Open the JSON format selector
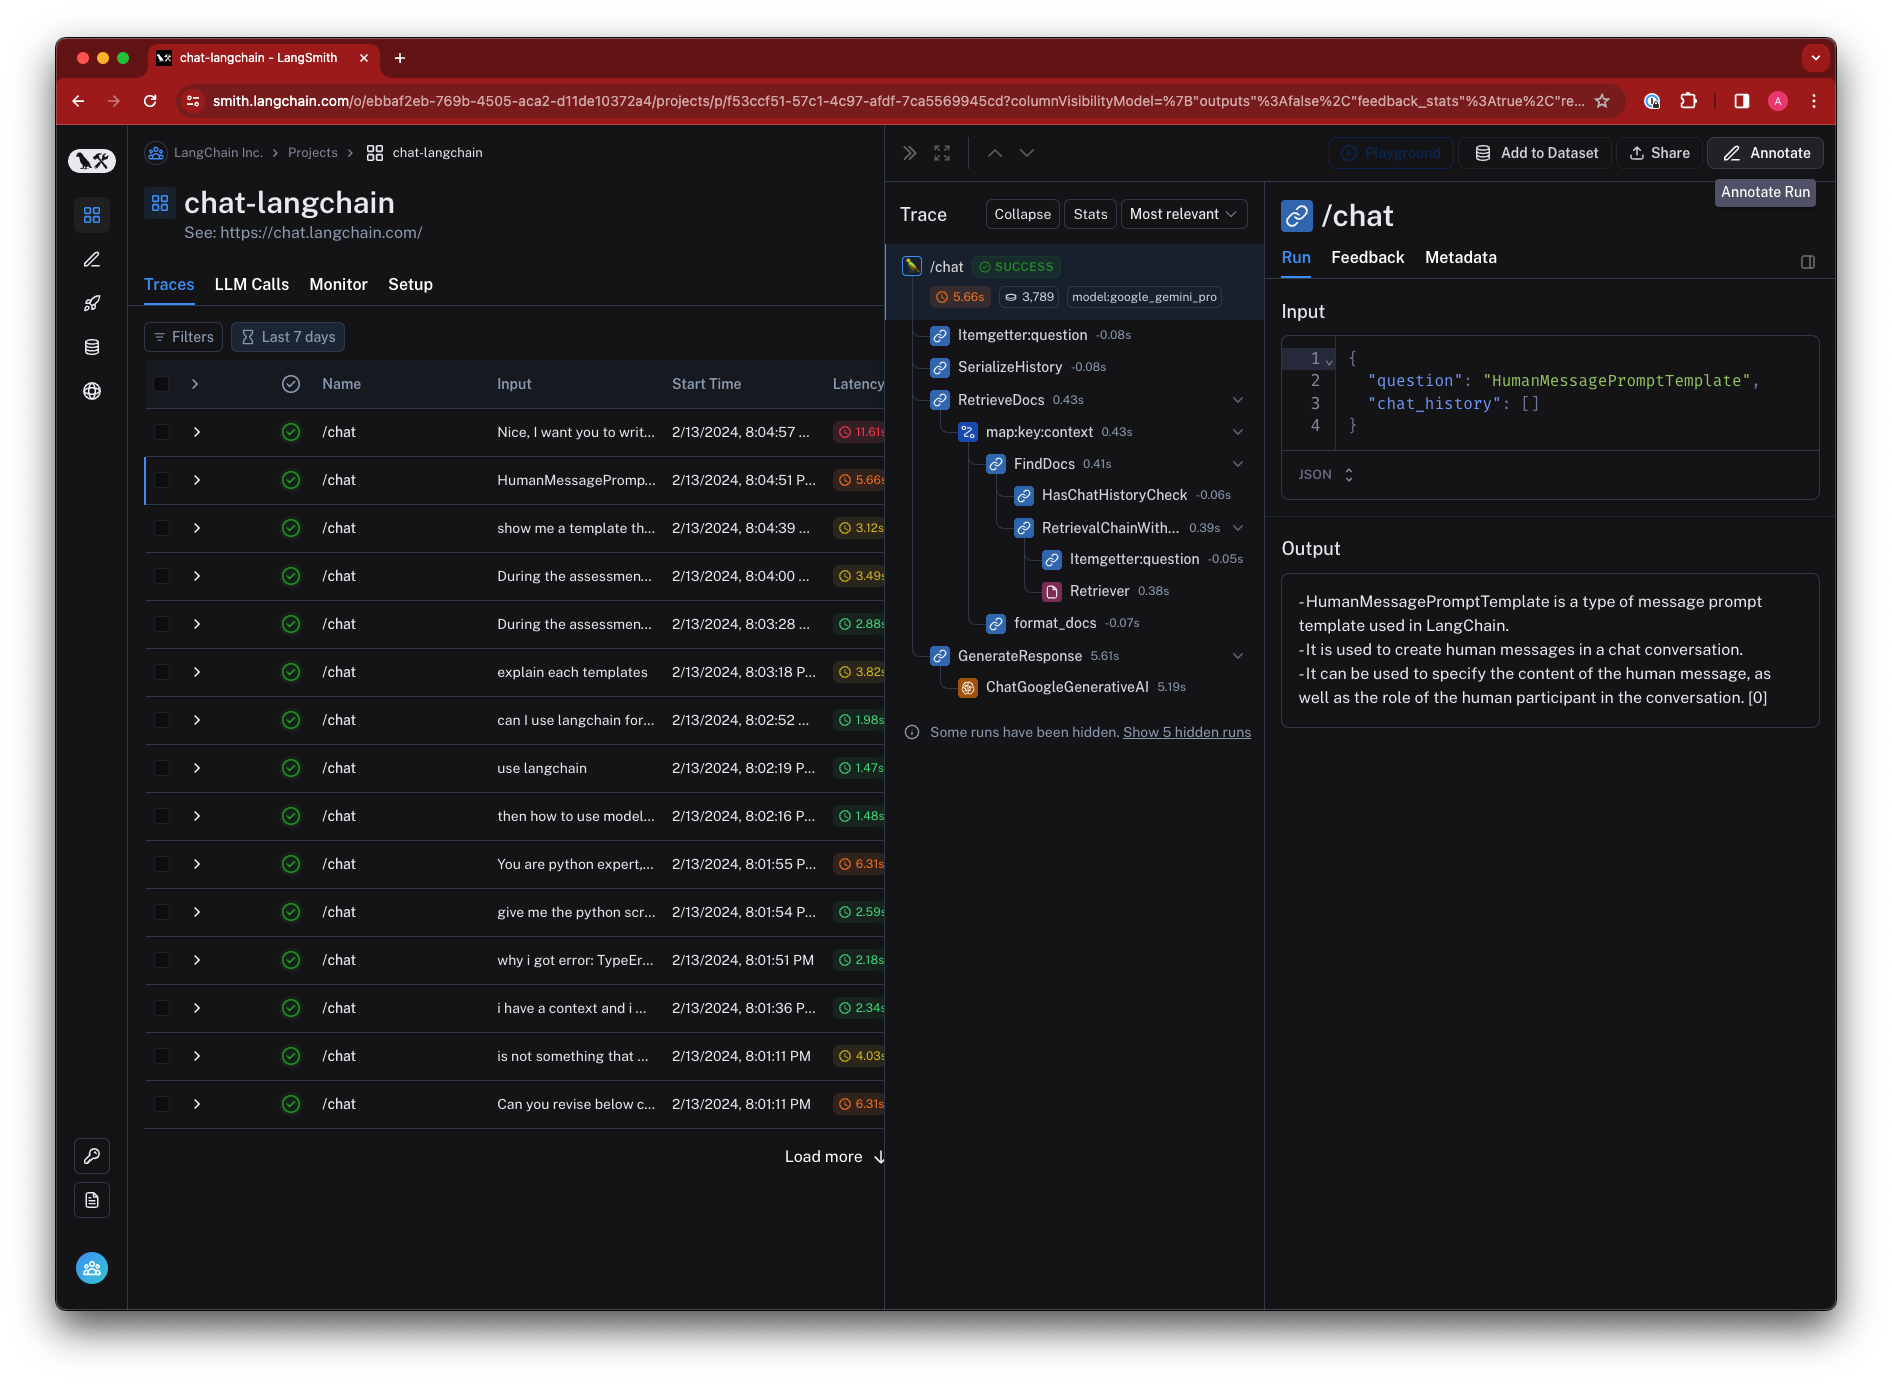 coord(1326,475)
